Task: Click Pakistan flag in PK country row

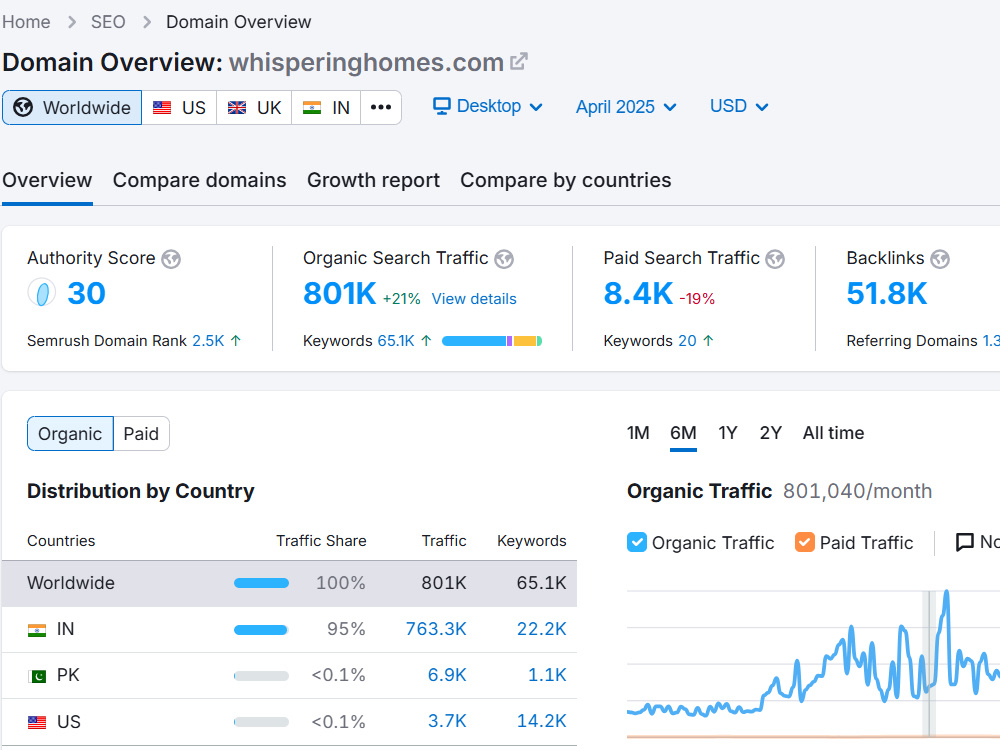Action: (x=37, y=676)
